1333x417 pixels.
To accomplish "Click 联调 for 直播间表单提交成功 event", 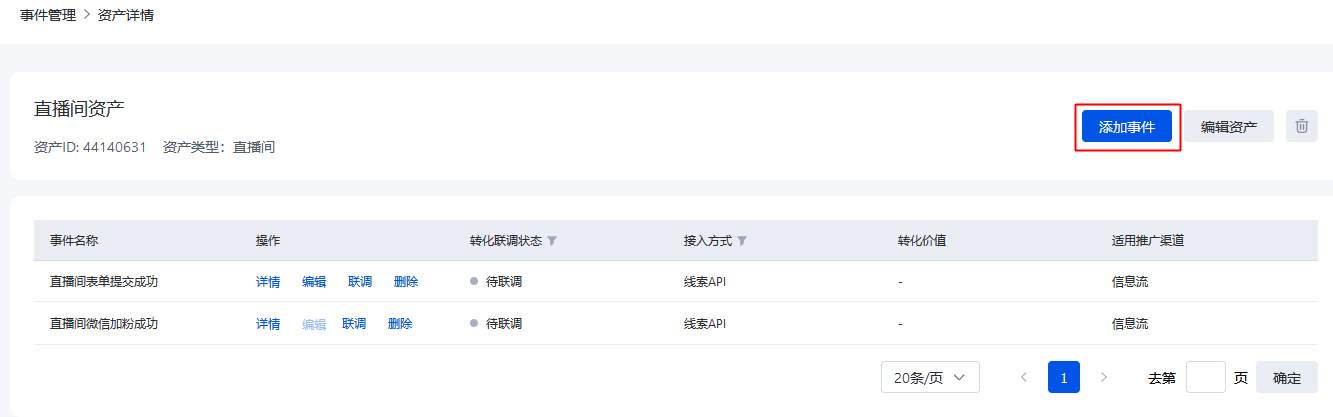I will [360, 282].
